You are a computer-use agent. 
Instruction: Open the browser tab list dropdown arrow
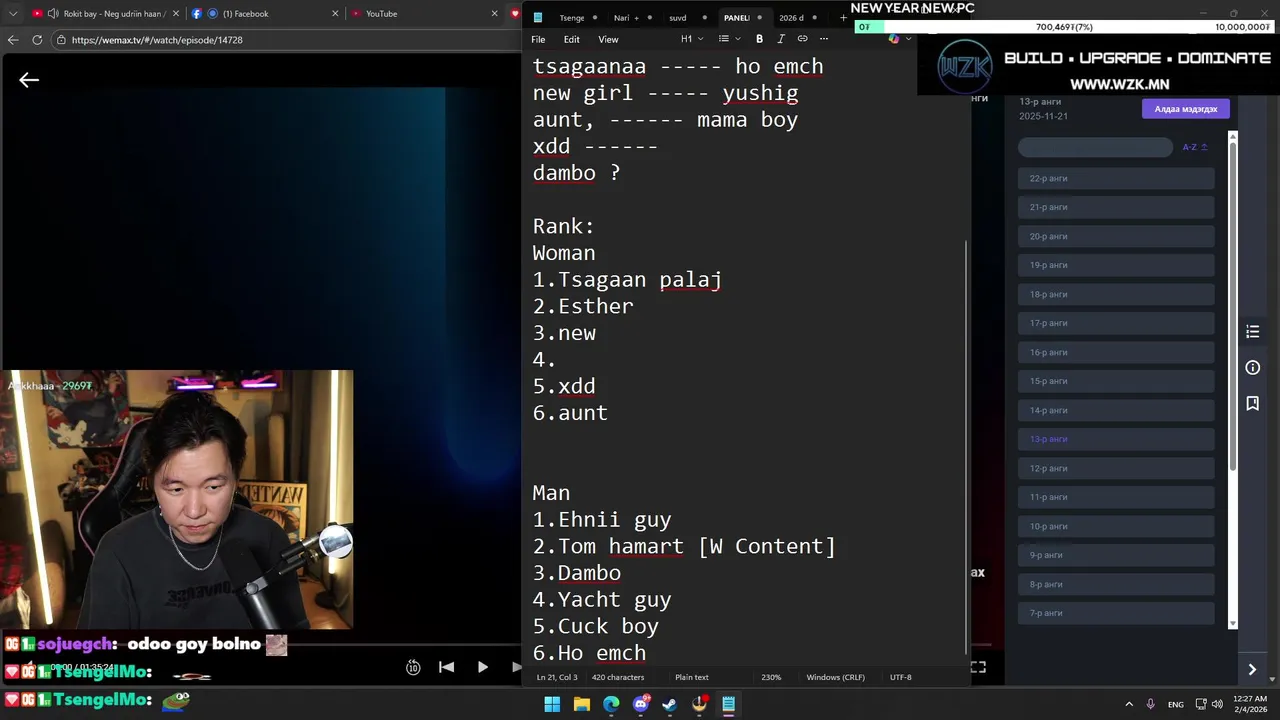(12, 14)
